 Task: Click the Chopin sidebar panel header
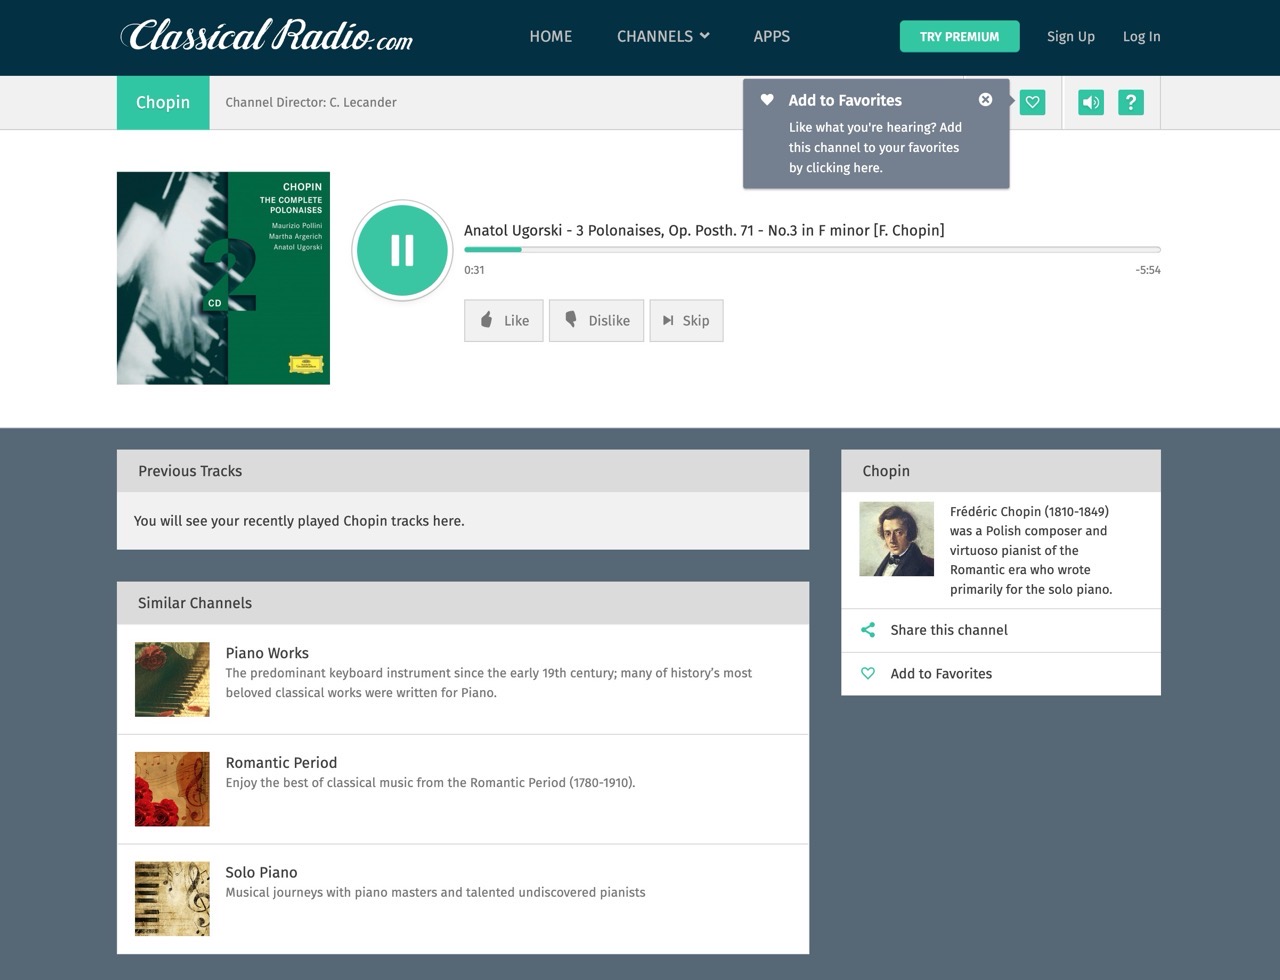pos(1001,471)
